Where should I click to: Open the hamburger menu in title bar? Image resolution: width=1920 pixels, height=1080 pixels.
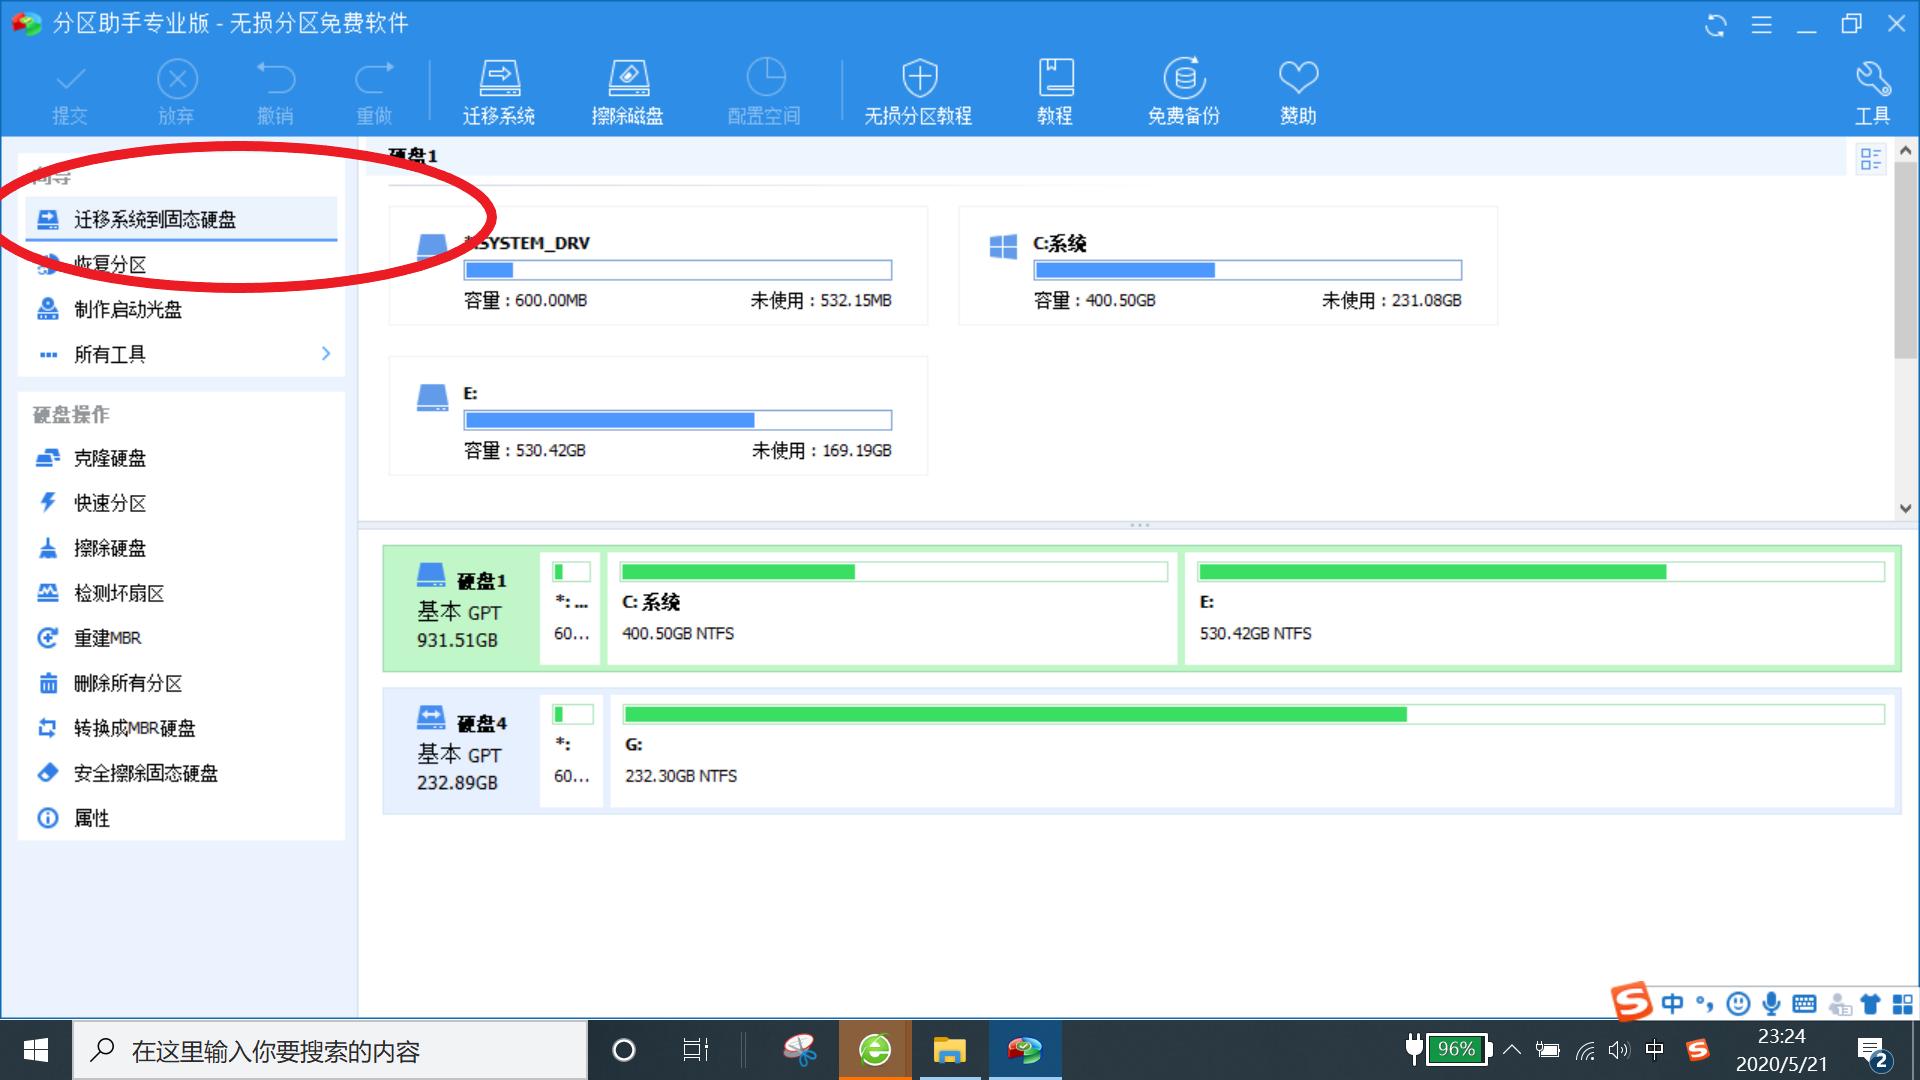[x=1762, y=25]
